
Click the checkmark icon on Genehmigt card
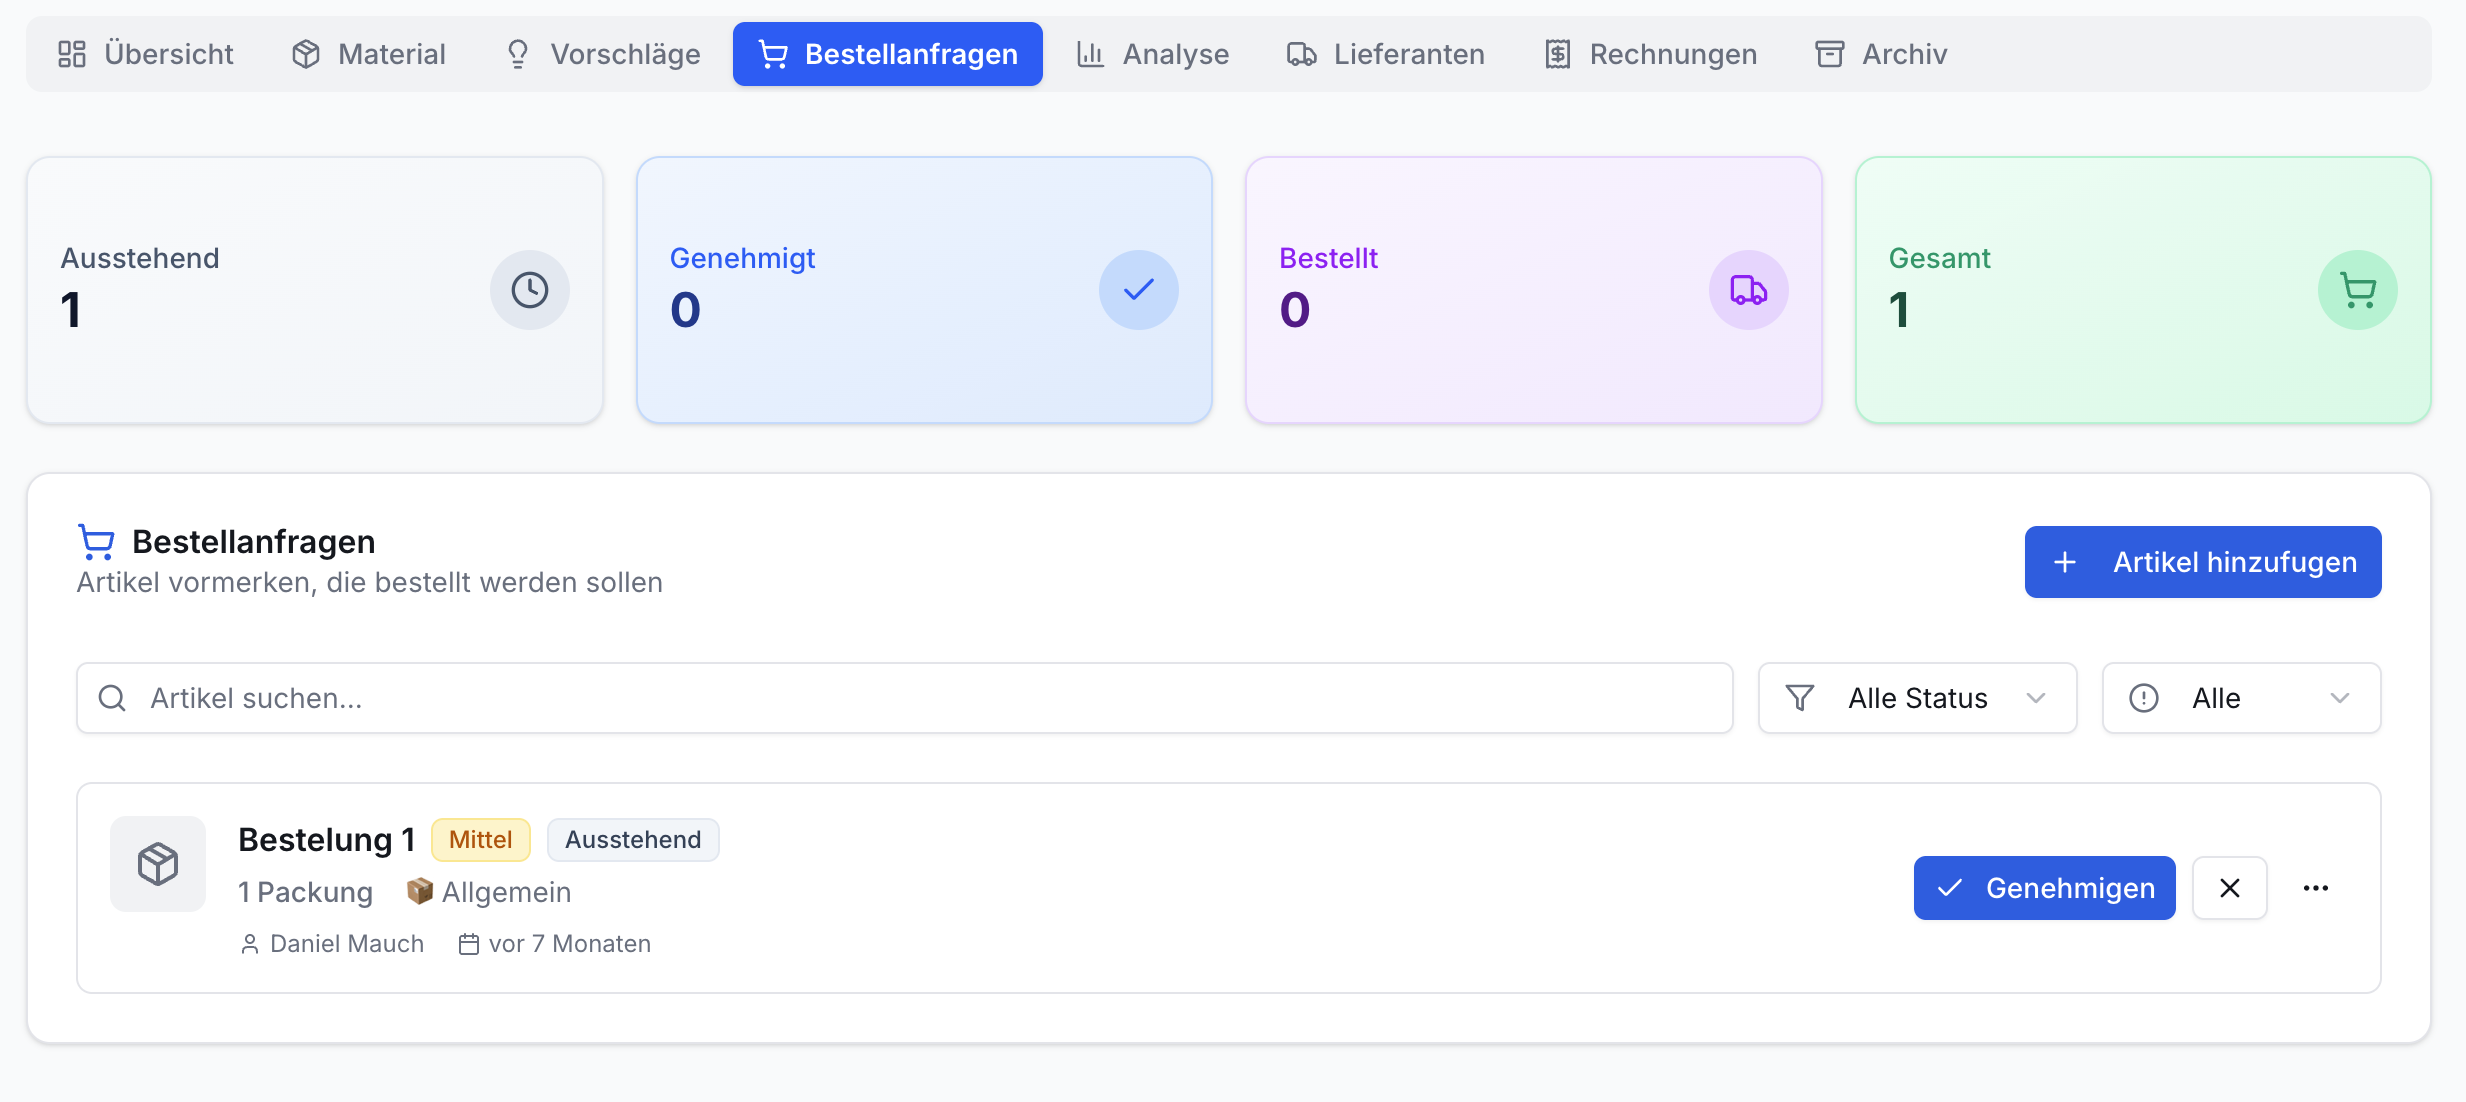[x=1139, y=290]
